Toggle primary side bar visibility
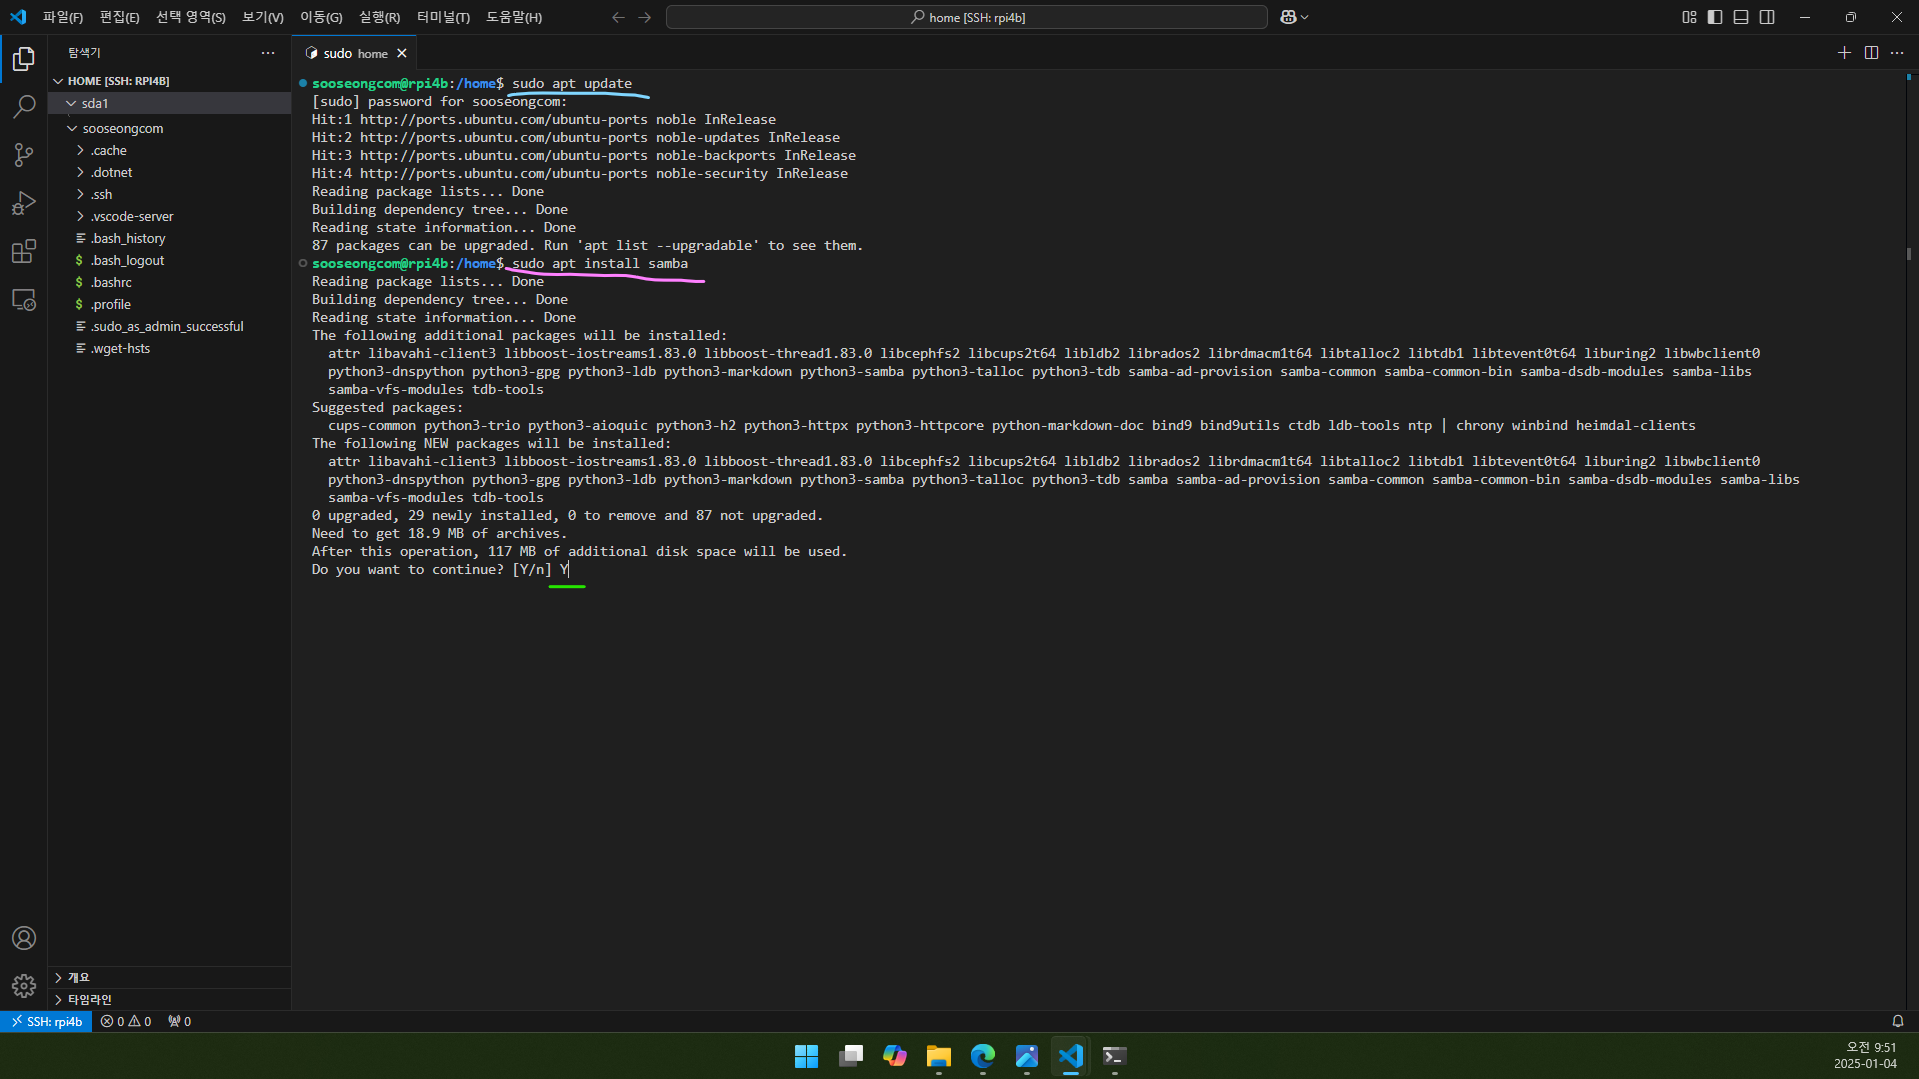The image size is (1919, 1079). coord(1715,17)
